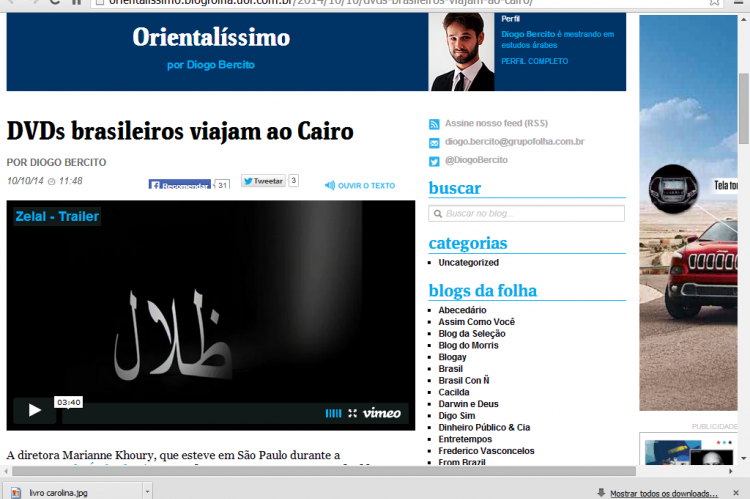Close the downloads bar

736,493
